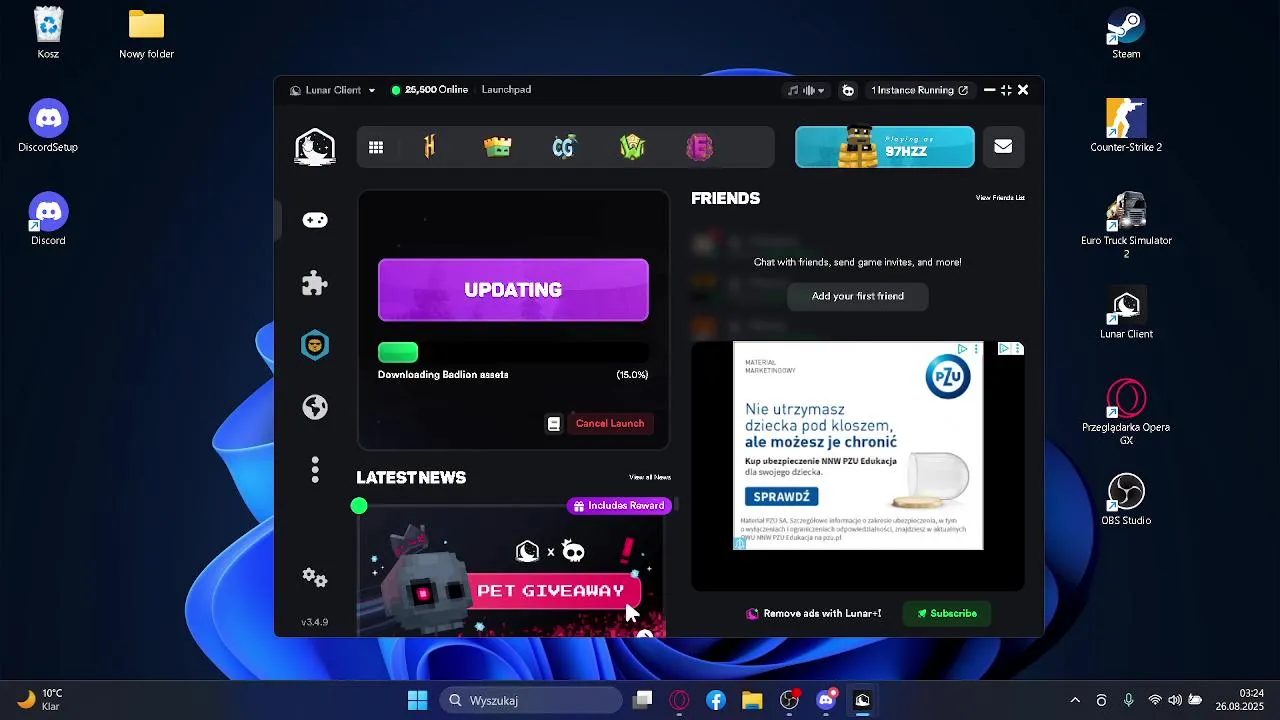Cancel the launch
1280x720 pixels.
point(610,424)
